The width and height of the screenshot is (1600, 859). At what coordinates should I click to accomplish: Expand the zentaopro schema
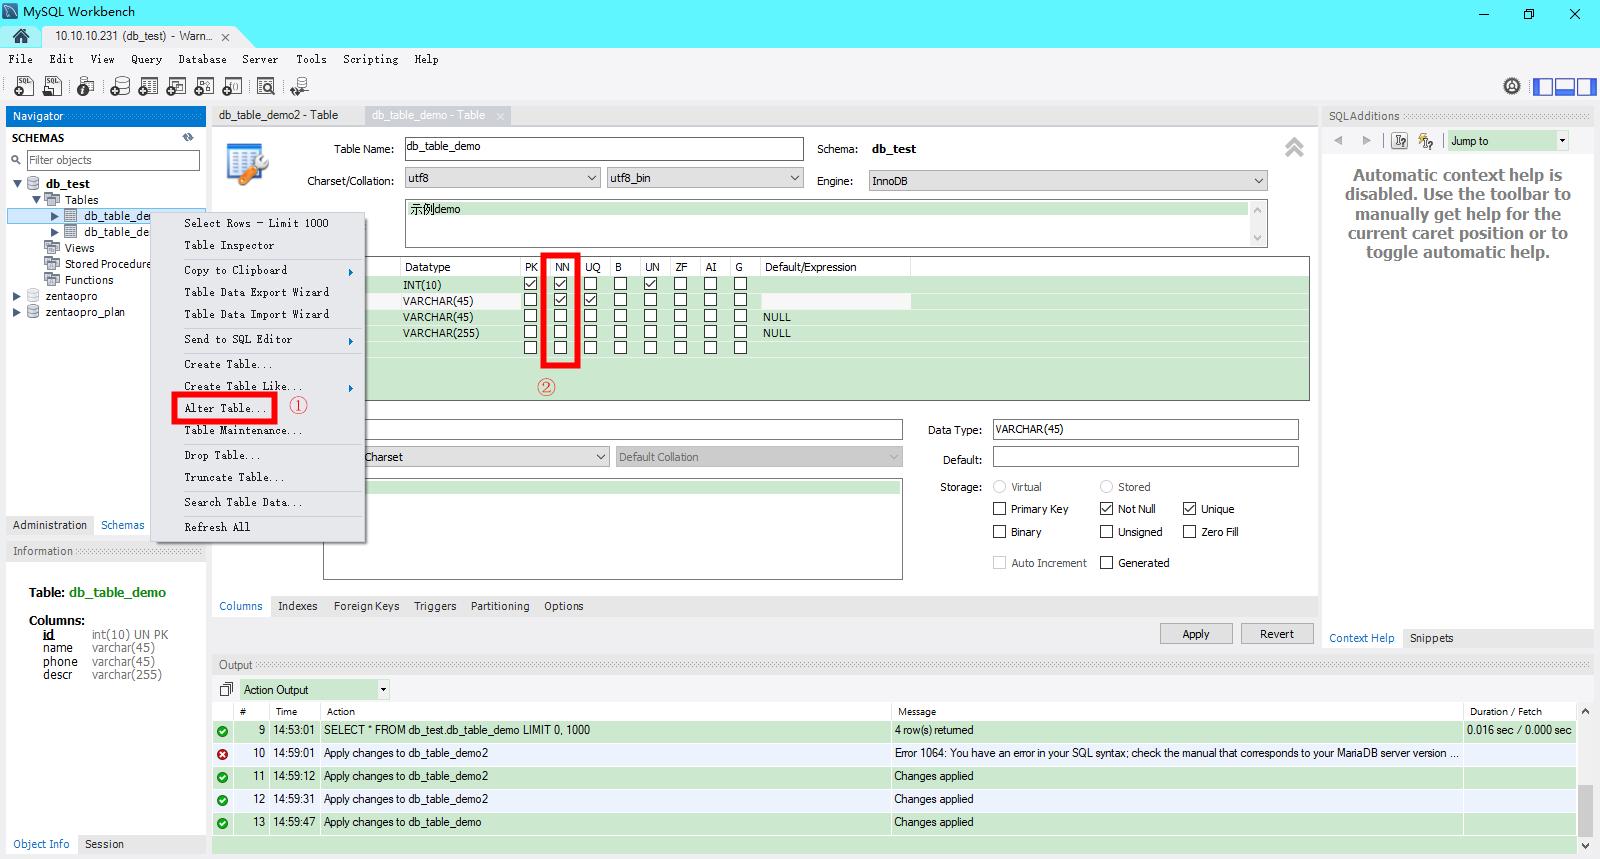(x=17, y=296)
